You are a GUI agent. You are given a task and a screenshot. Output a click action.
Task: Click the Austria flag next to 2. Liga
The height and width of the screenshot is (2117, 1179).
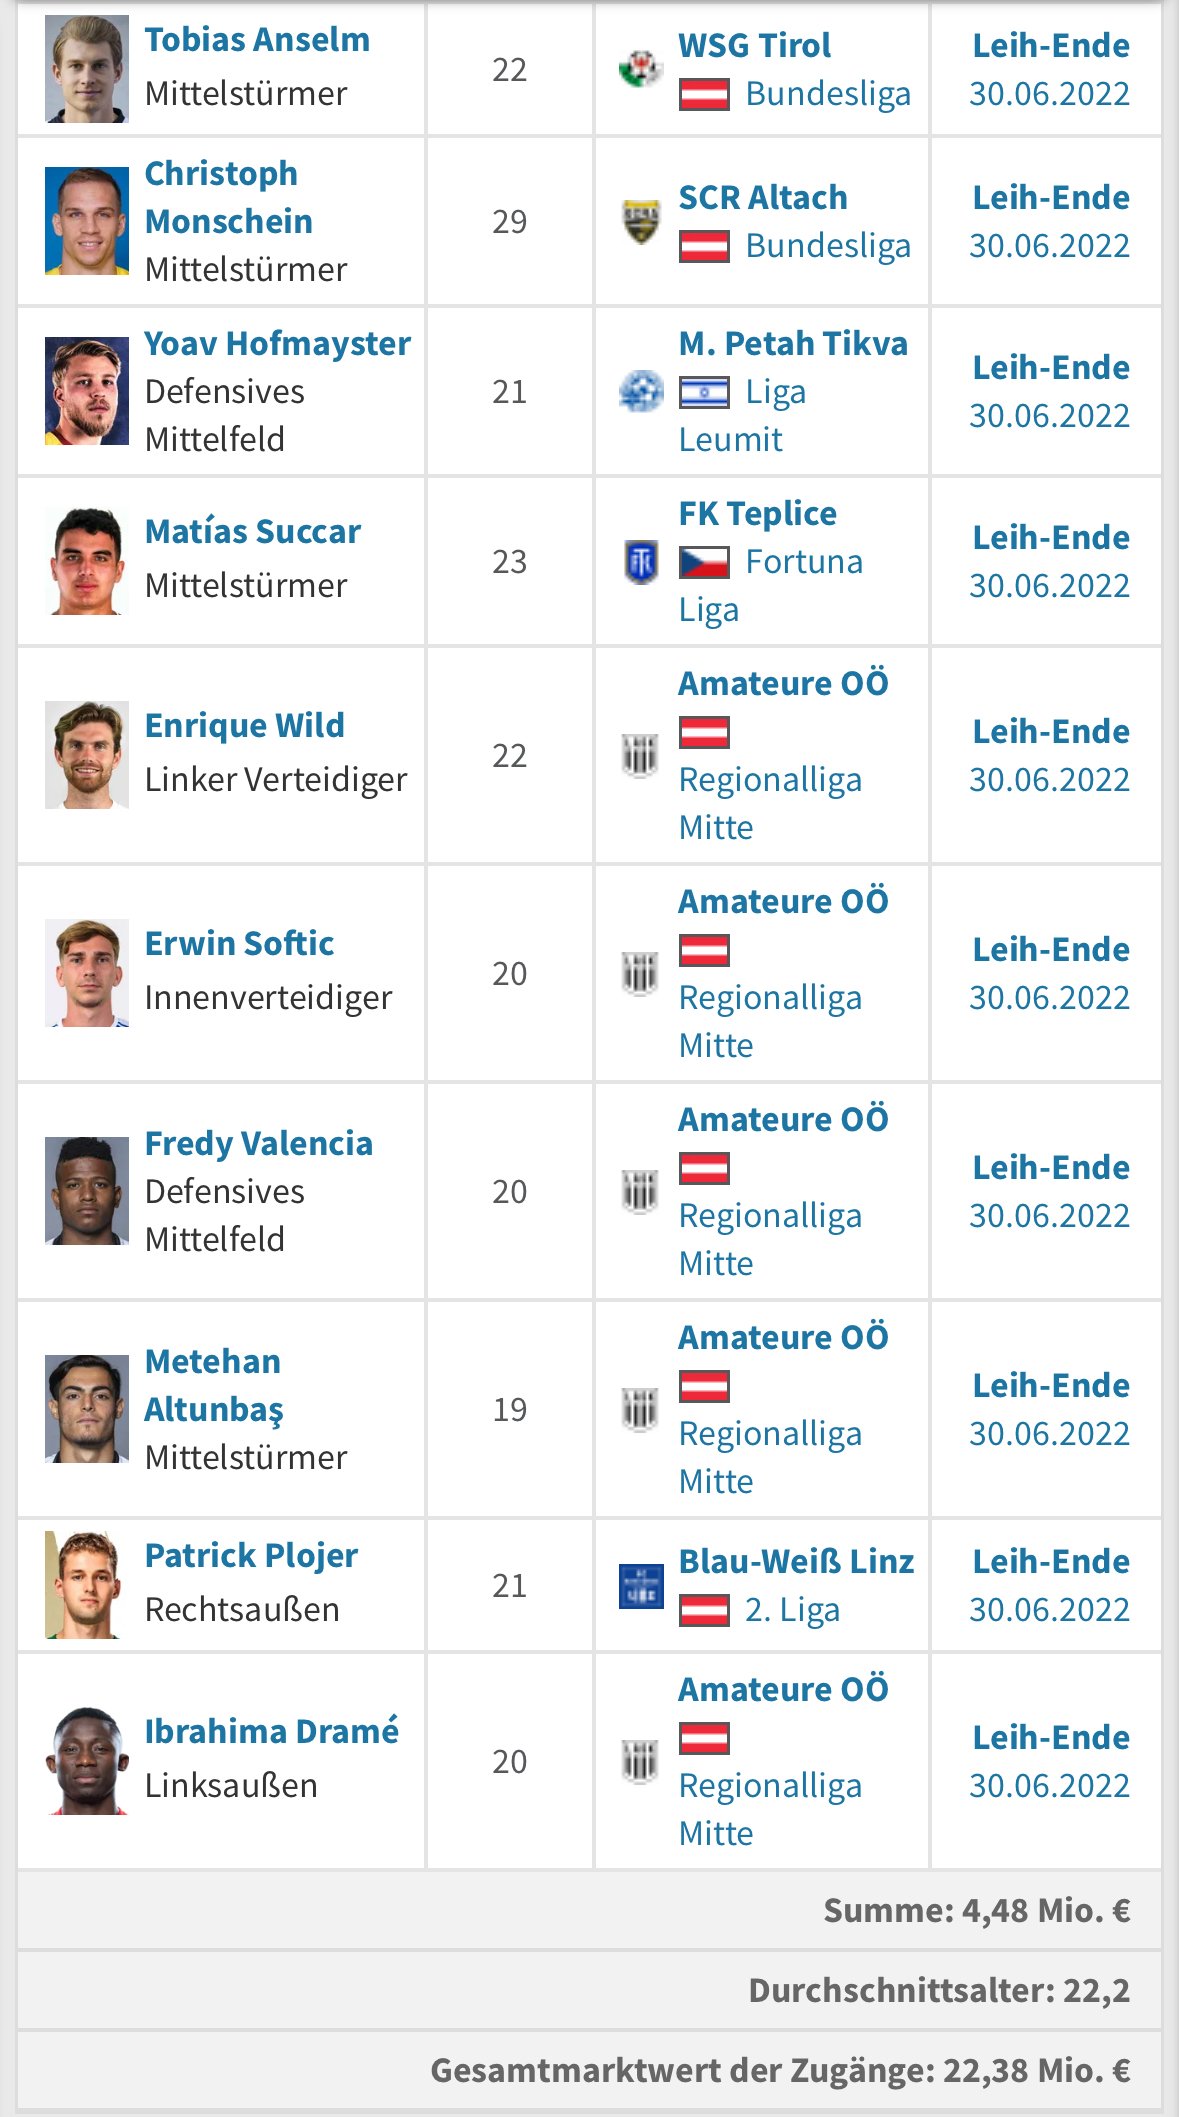[x=704, y=1610]
